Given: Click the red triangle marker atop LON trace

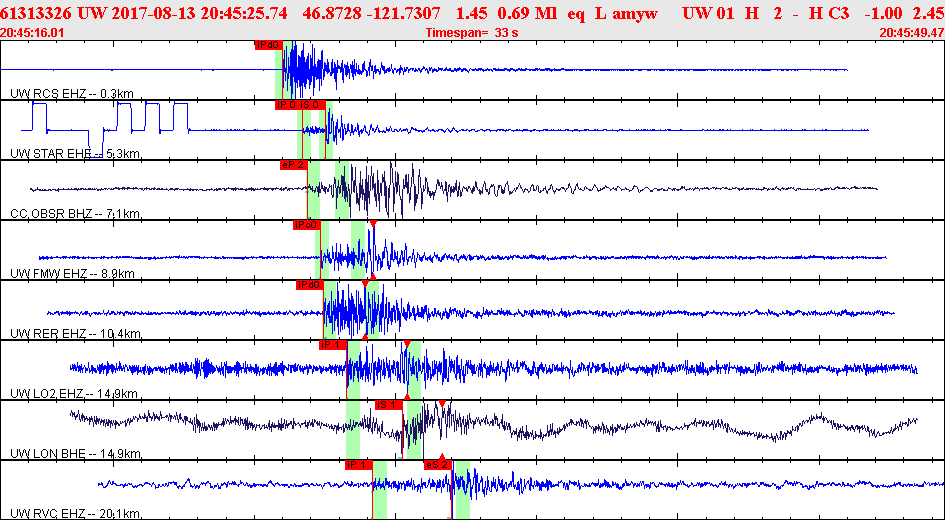Looking at the screenshot, I should (442, 404).
